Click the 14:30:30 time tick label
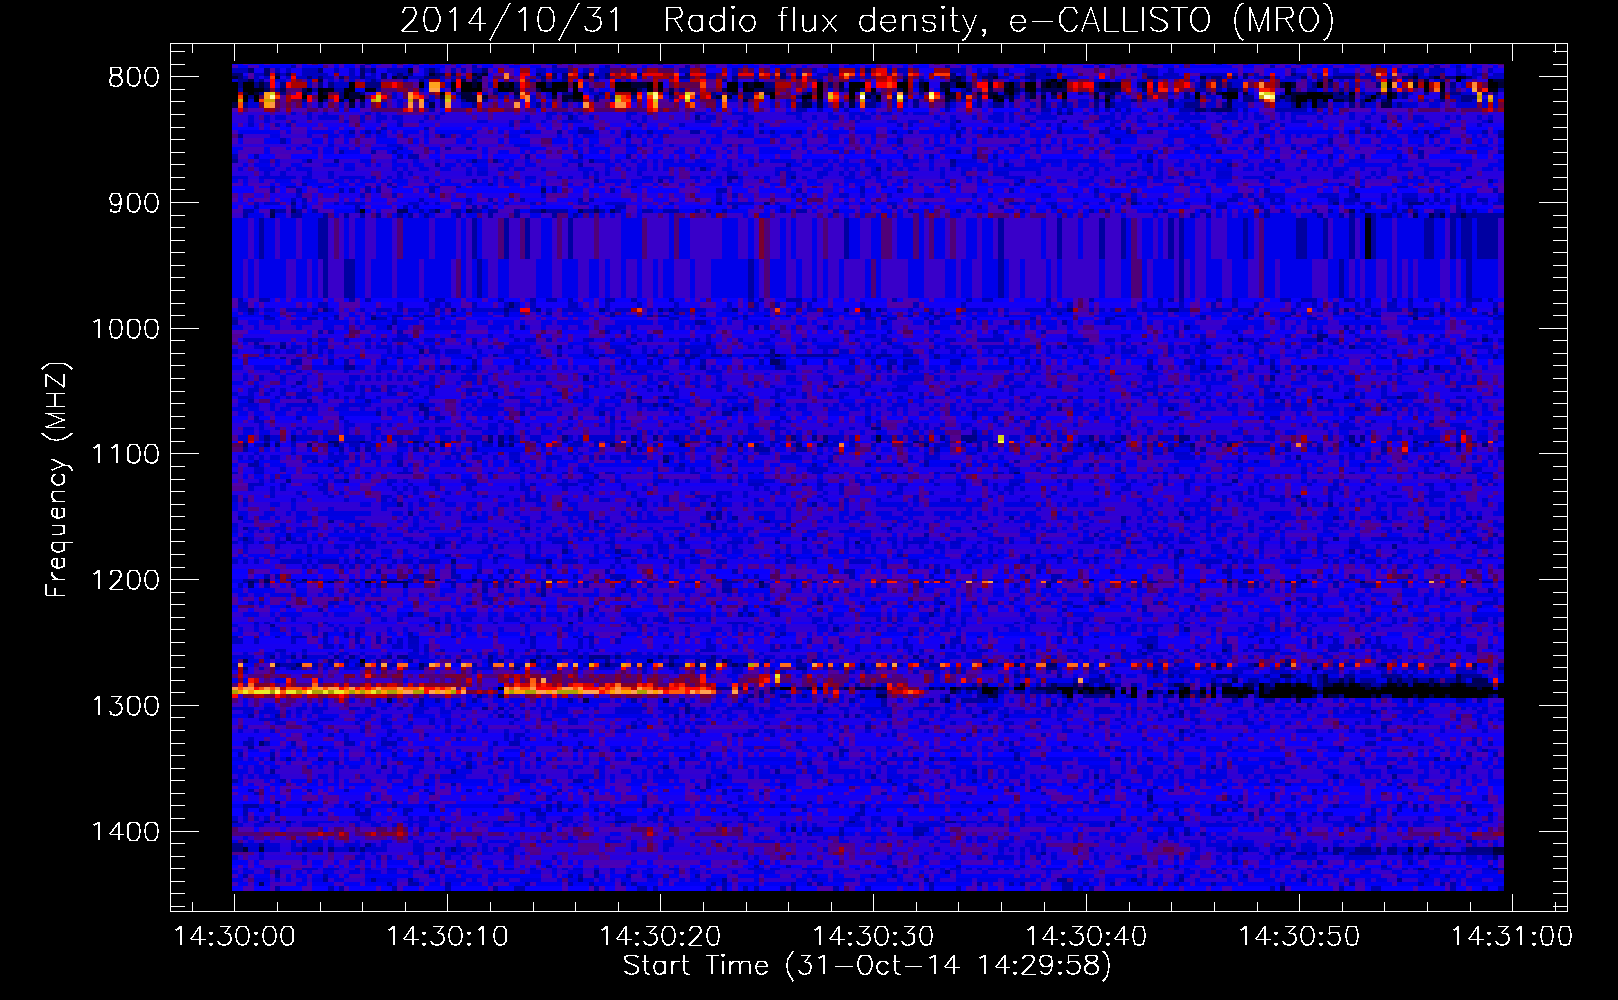 point(874,937)
